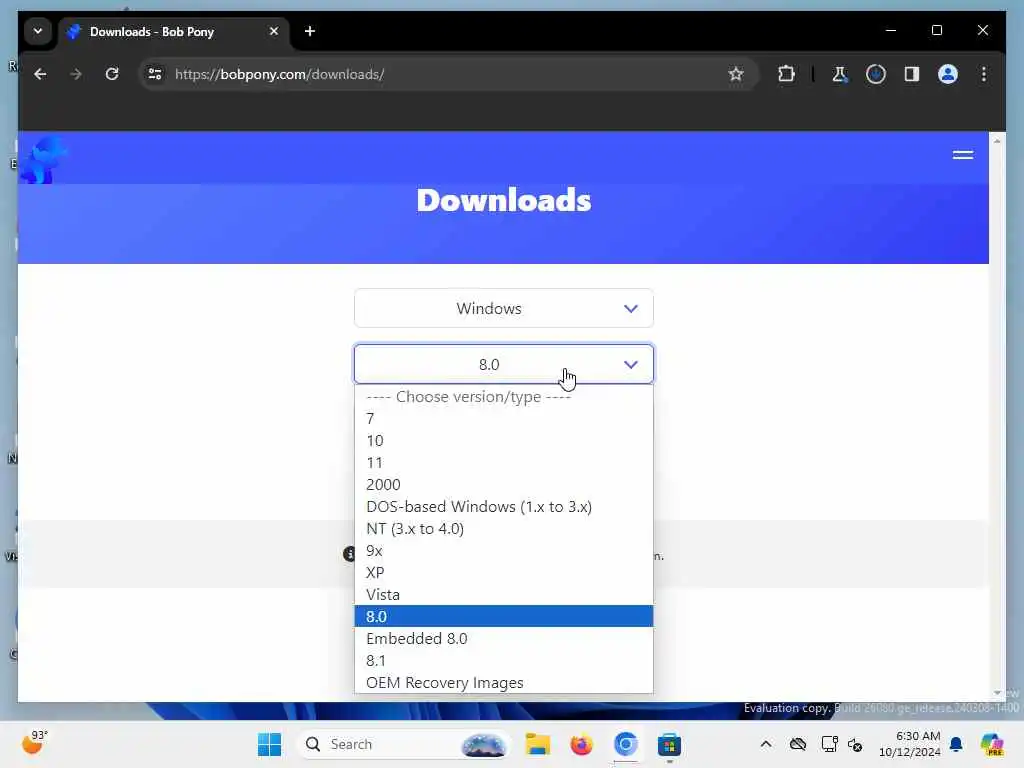Open the downloads icon in Chrome toolbar
1024x768 pixels.
click(876, 74)
